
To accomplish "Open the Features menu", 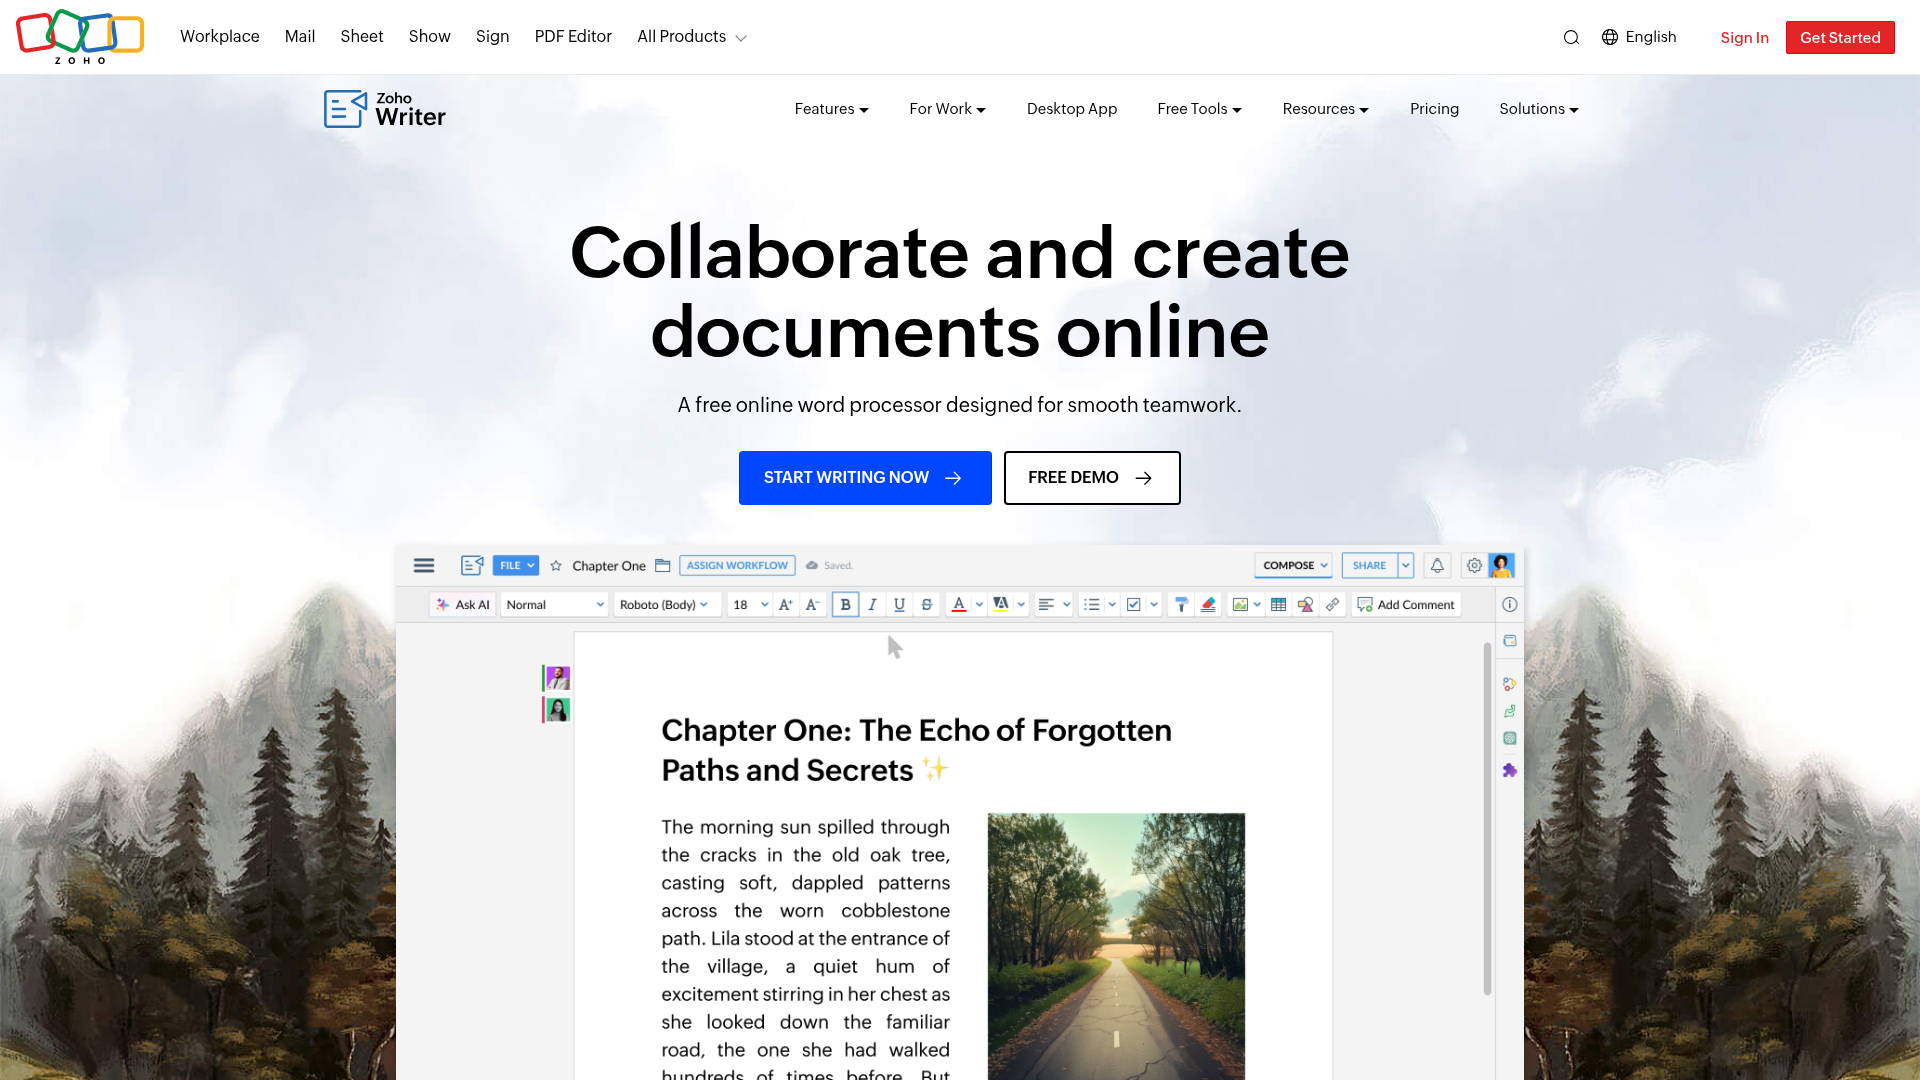I will (x=831, y=109).
